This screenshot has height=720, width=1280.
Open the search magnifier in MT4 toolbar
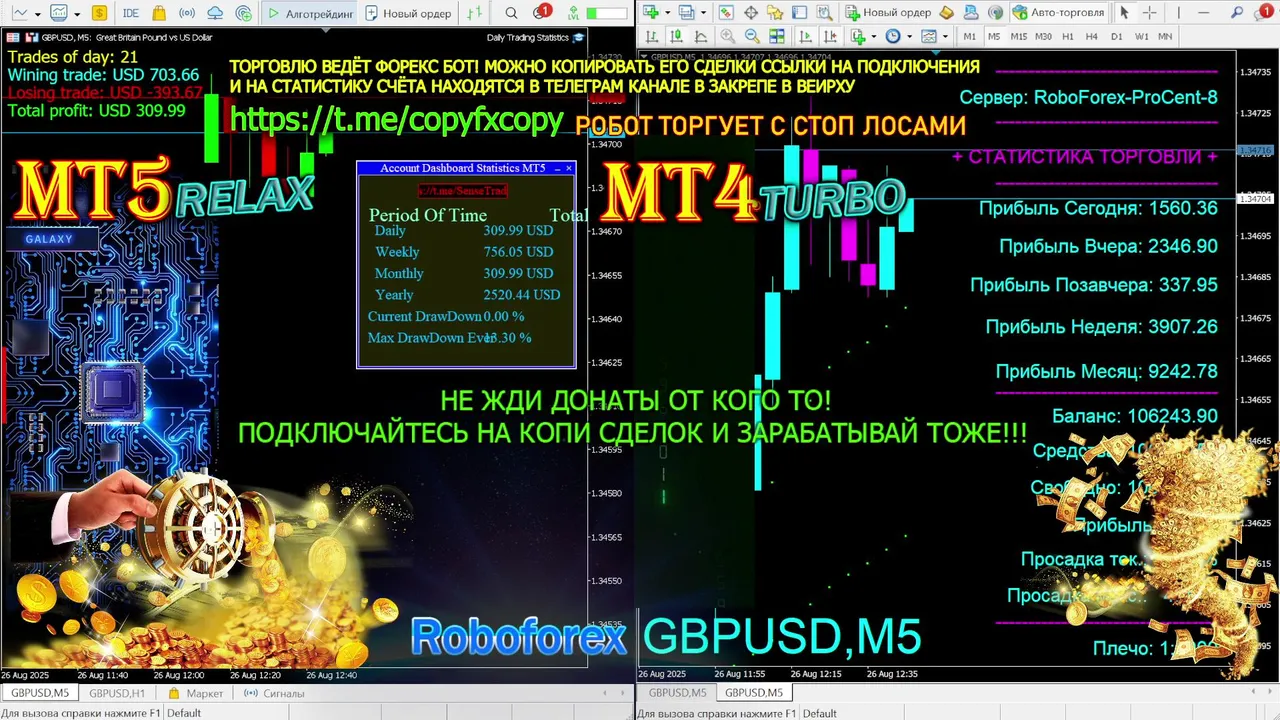pyautogui.click(x=1237, y=12)
